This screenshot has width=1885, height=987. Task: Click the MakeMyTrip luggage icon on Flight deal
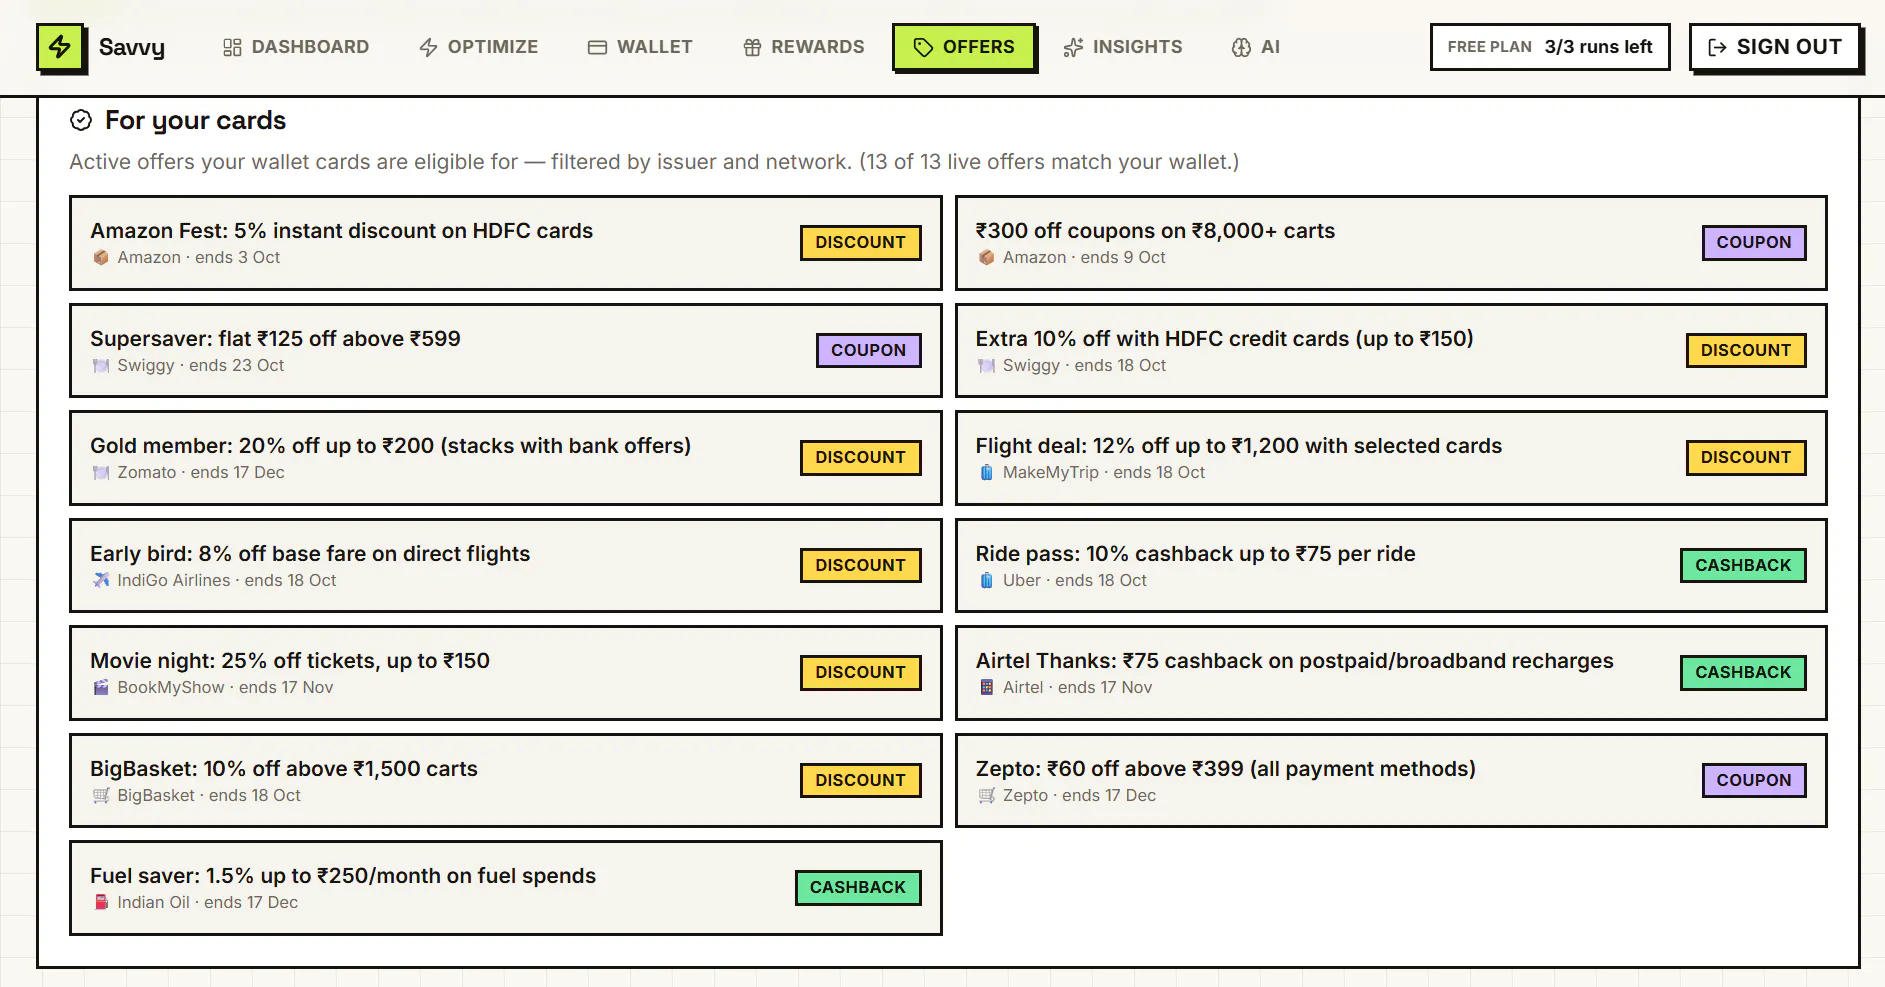click(x=987, y=473)
